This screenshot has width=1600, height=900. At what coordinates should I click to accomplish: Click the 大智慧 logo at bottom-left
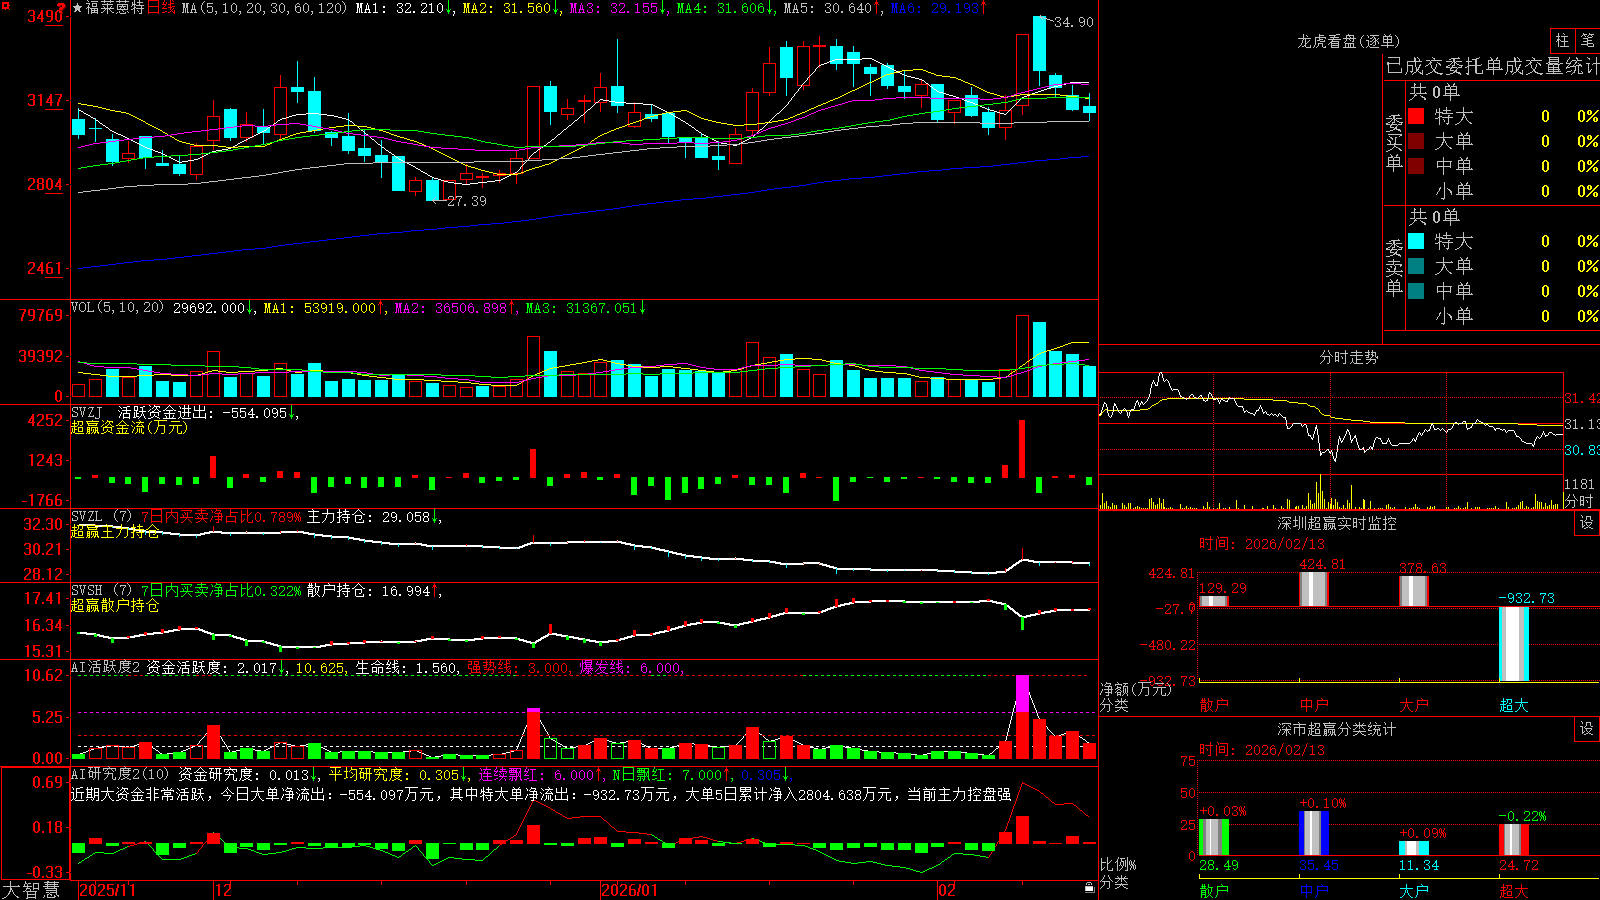[x=31, y=890]
